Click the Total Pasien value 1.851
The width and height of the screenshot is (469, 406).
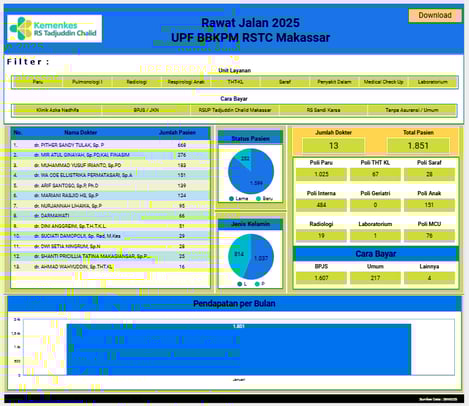point(418,146)
